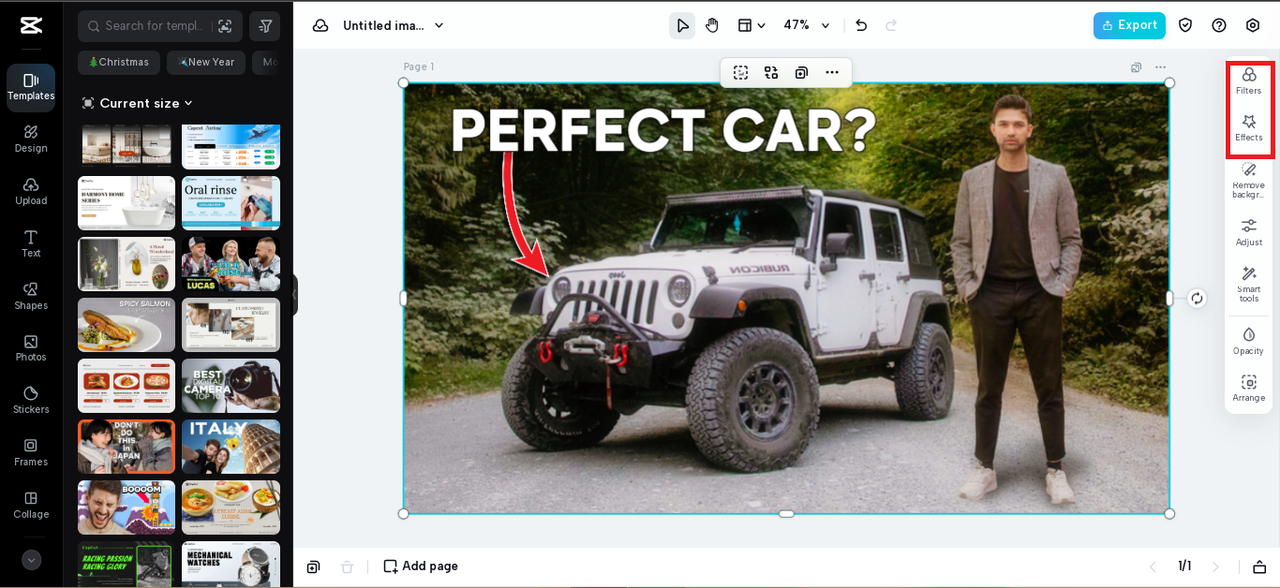Expand the Current size dropdown
This screenshot has width=1280, height=588.
click(138, 103)
